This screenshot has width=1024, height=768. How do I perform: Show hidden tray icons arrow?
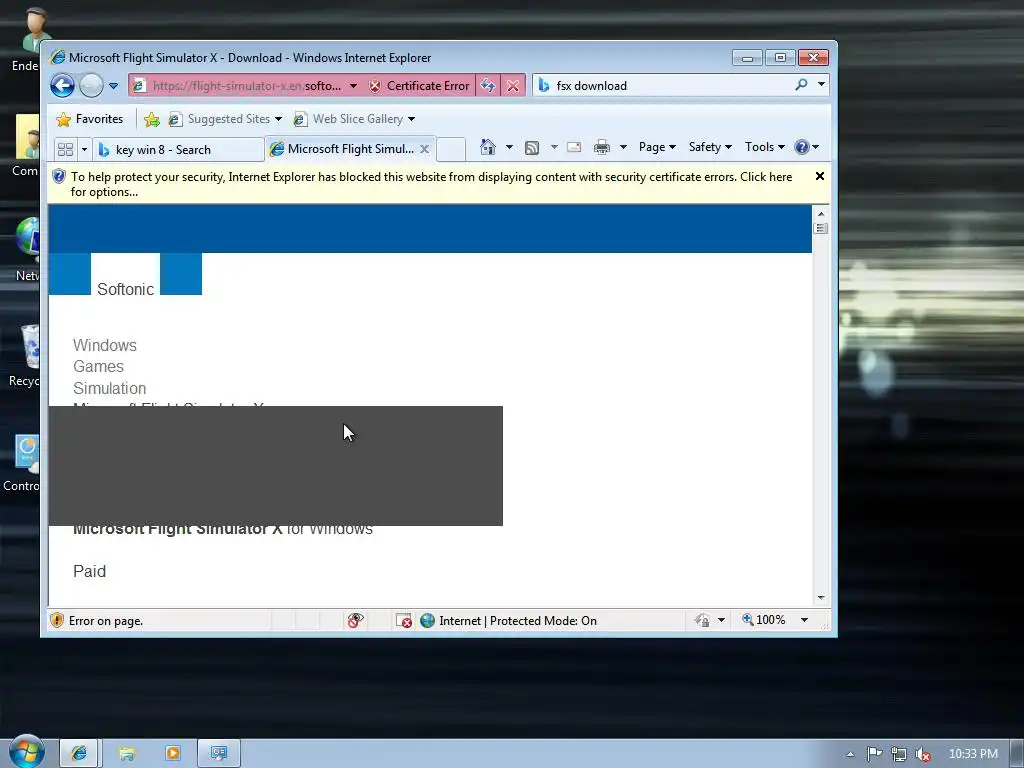(x=850, y=754)
